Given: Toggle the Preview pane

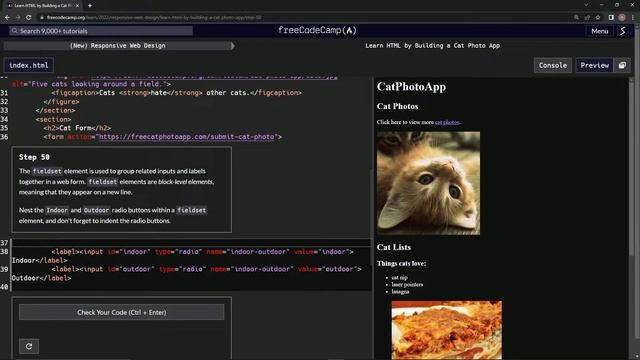Looking at the screenshot, I should [x=594, y=65].
